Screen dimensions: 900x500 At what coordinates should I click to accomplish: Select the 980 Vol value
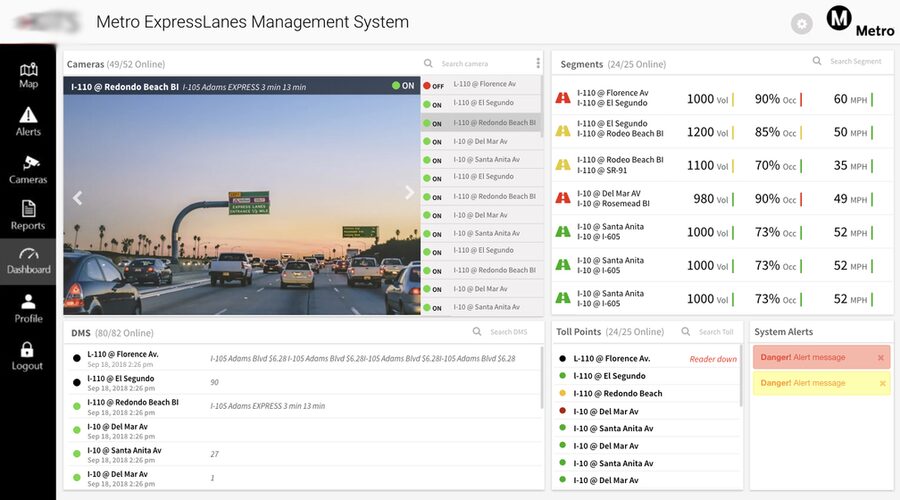coord(711,199)
